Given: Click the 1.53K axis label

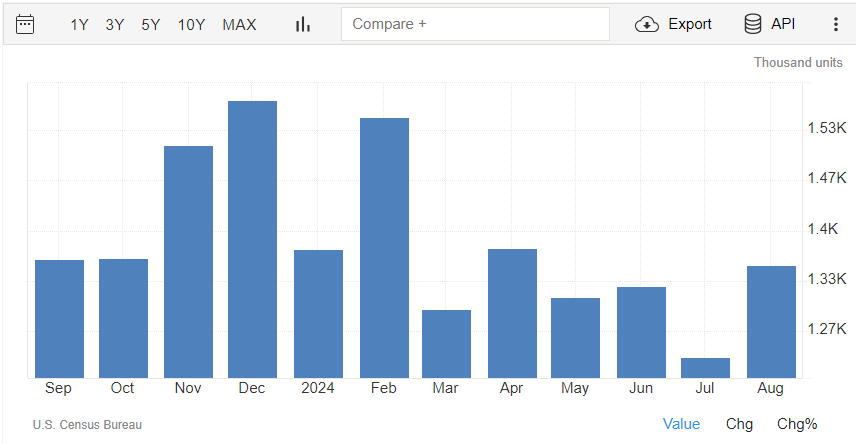Looking at the screenshot, I should pyautogui.click(x=827, y=128).
